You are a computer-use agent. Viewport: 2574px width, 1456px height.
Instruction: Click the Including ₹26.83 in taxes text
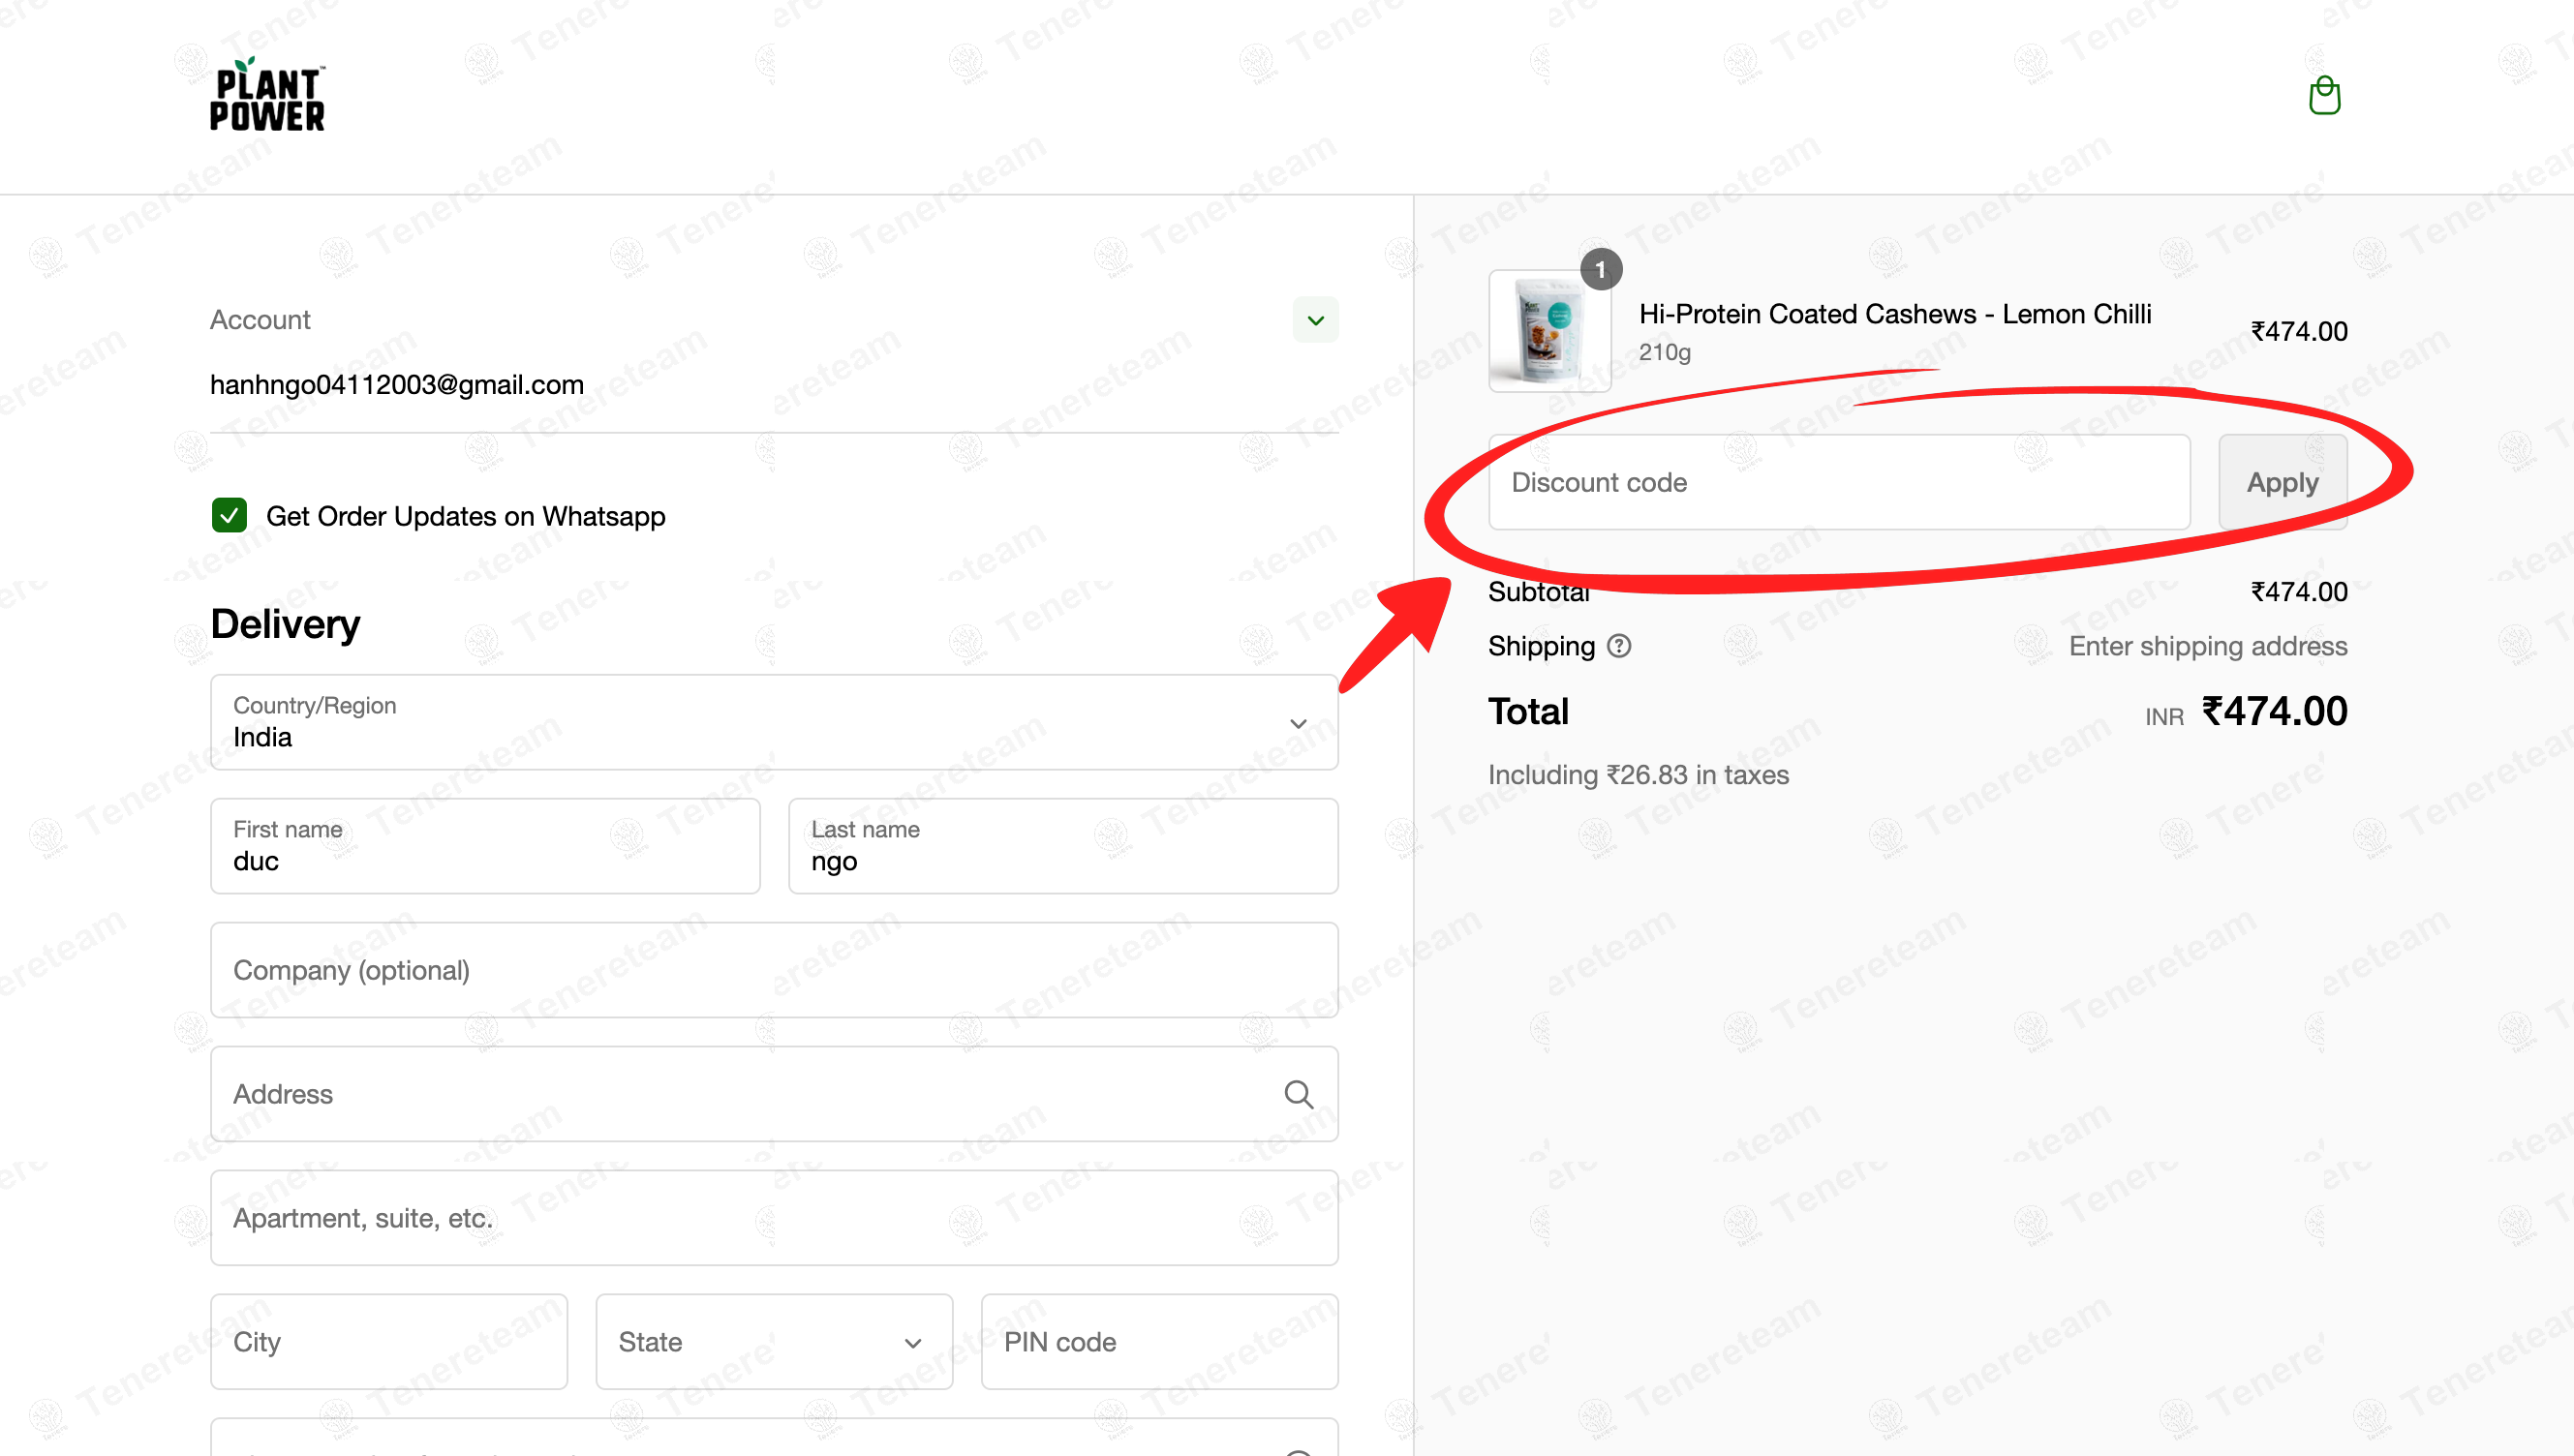1638,775
